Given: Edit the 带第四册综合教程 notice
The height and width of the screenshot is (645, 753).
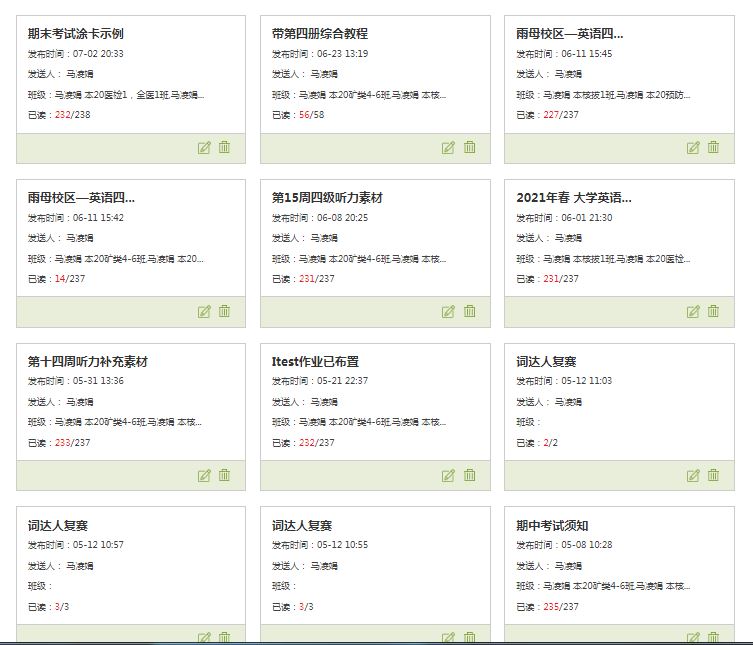Looking at the screenshot, I should pos(448,148).
